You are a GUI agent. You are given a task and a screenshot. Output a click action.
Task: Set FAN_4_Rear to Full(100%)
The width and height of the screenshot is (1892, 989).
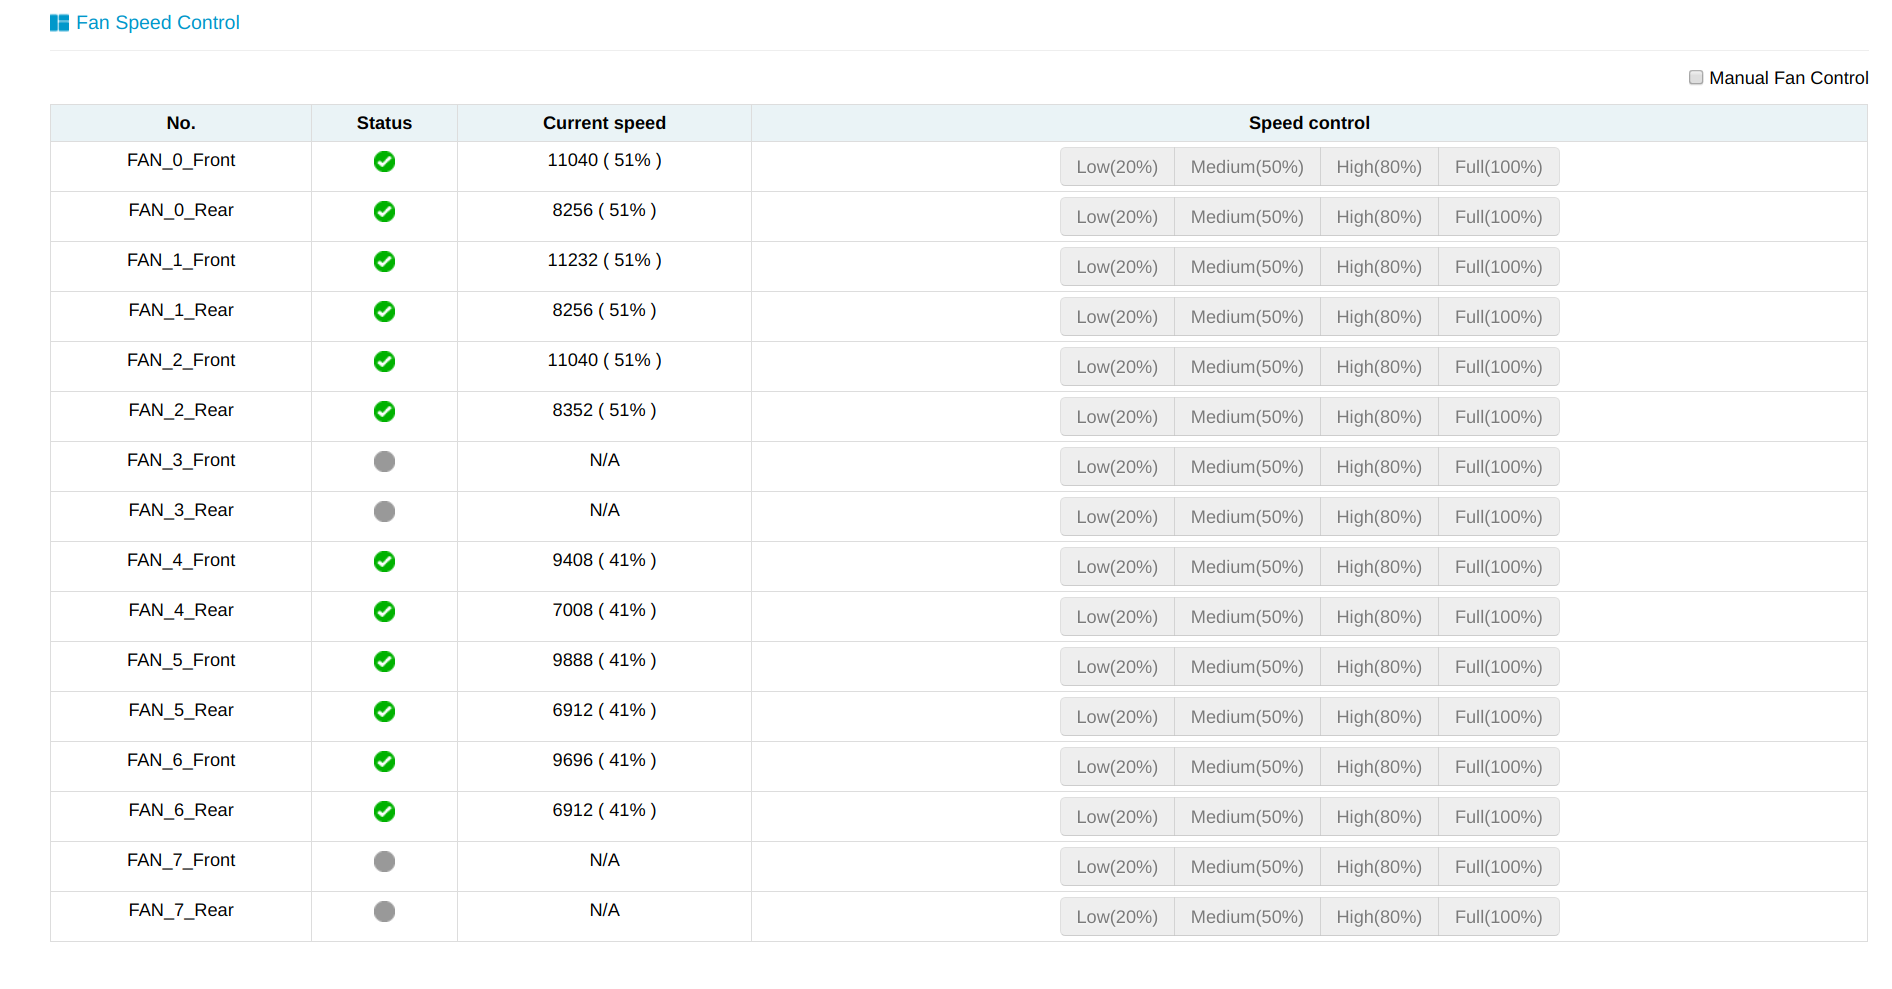1498,617
